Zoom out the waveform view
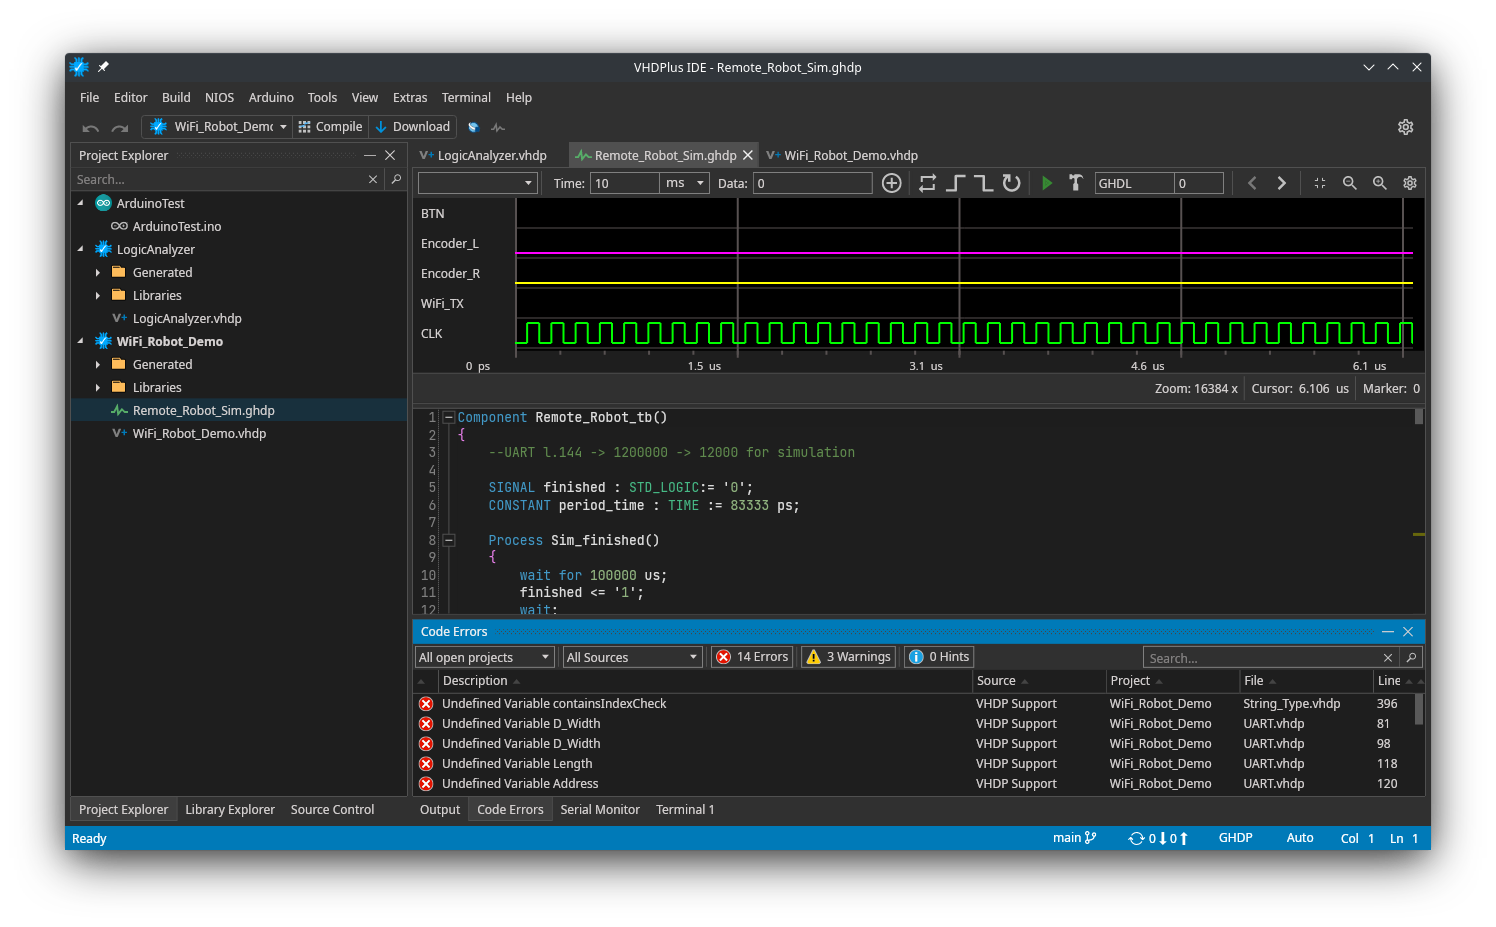The height and width of the screenshot is (927, 1496). (1349, 183)
